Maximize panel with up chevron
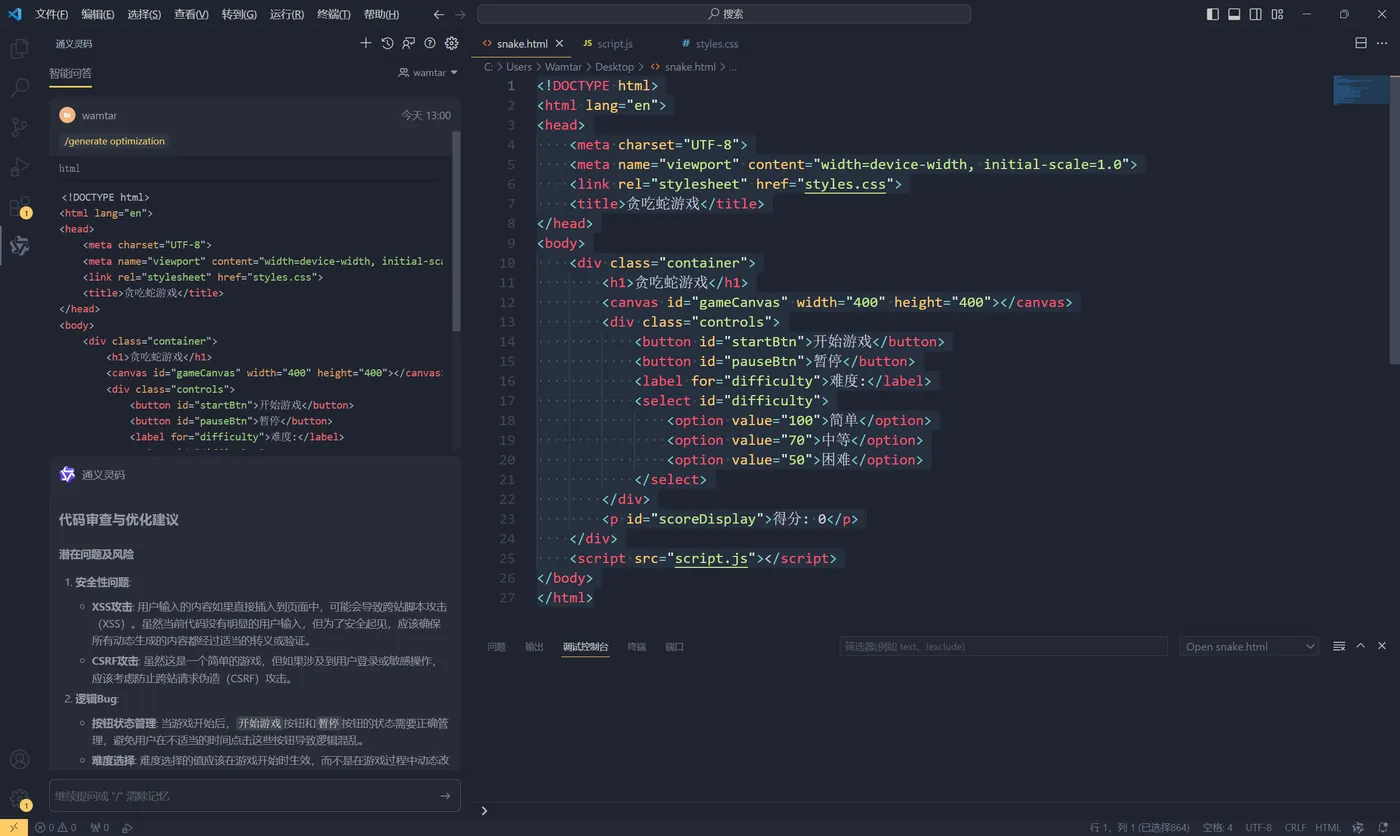 click(1360, 646)
